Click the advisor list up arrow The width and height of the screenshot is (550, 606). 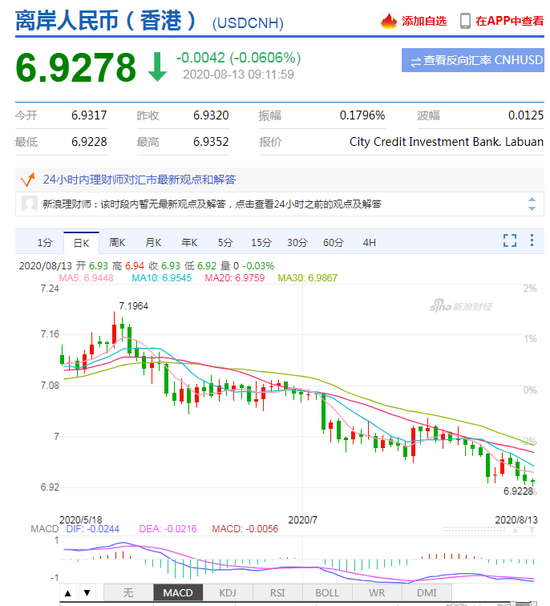(531, 199)
